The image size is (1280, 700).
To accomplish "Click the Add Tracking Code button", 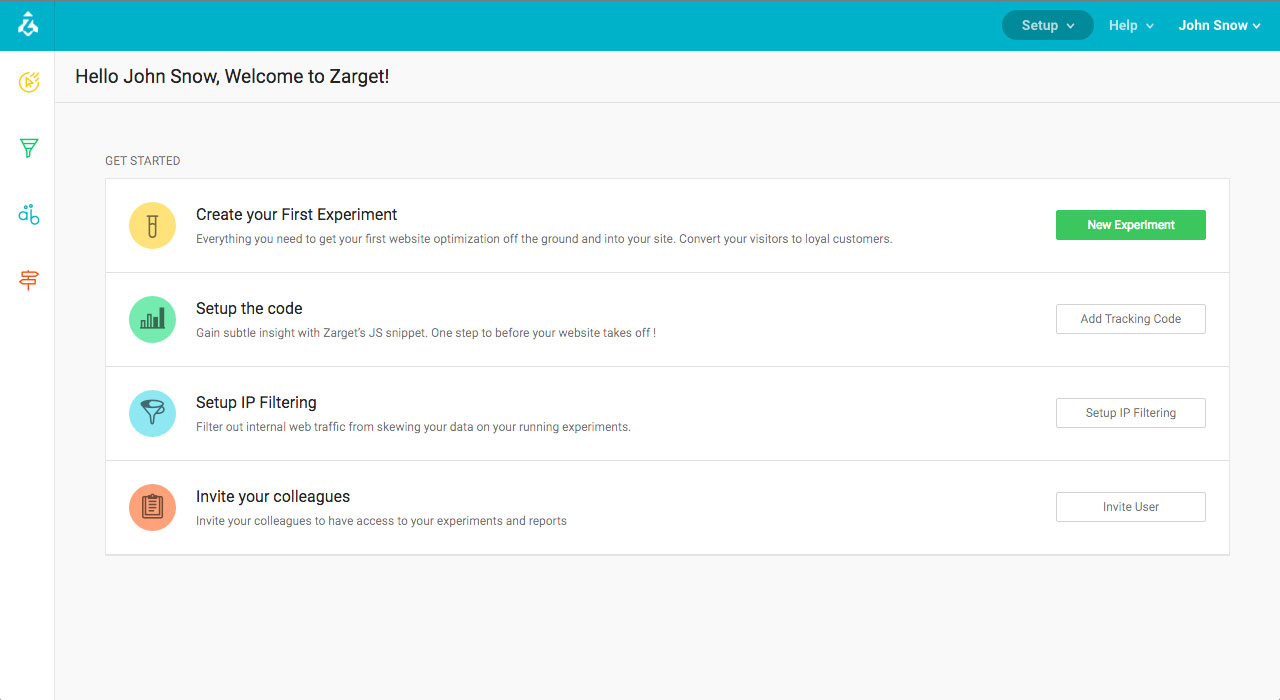I will pyautogui.click(x=1130, y=319).
